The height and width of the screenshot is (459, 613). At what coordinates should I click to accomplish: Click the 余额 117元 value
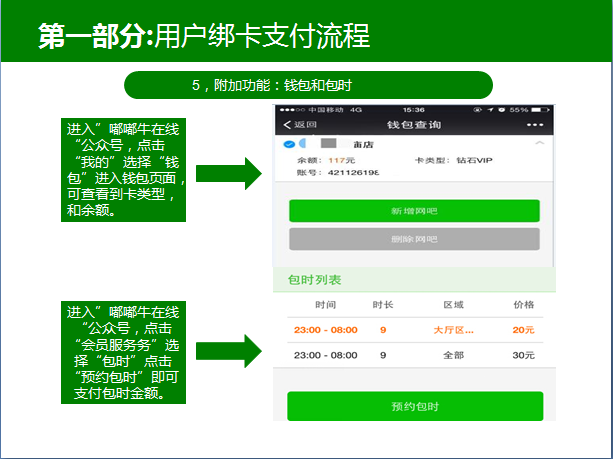(342, 160)
